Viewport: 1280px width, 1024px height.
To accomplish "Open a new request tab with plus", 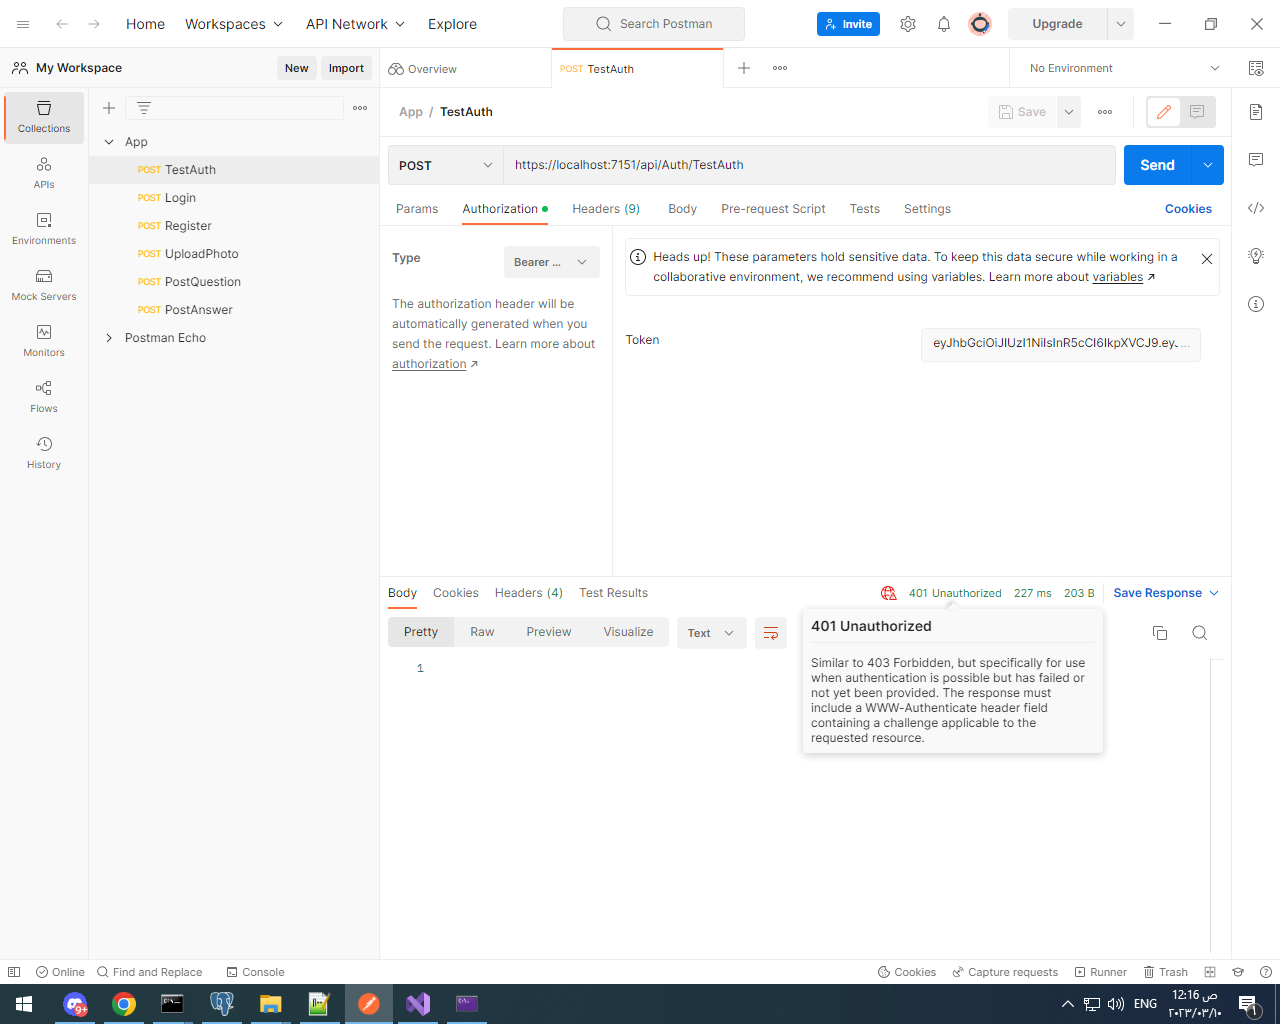I will click(x=744, y=68).
